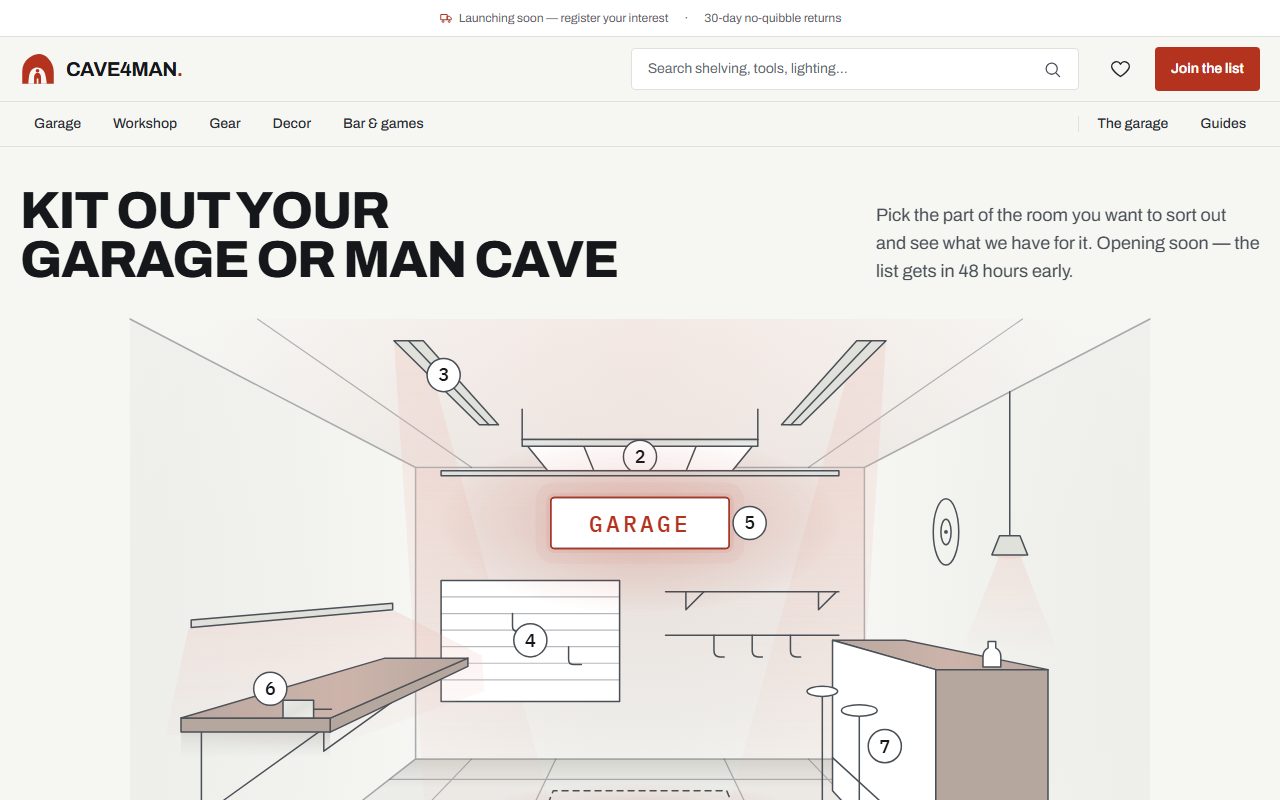Click the search magnifier icon
This screenshot has width=1280, height=800.
tap(1052, 69)
